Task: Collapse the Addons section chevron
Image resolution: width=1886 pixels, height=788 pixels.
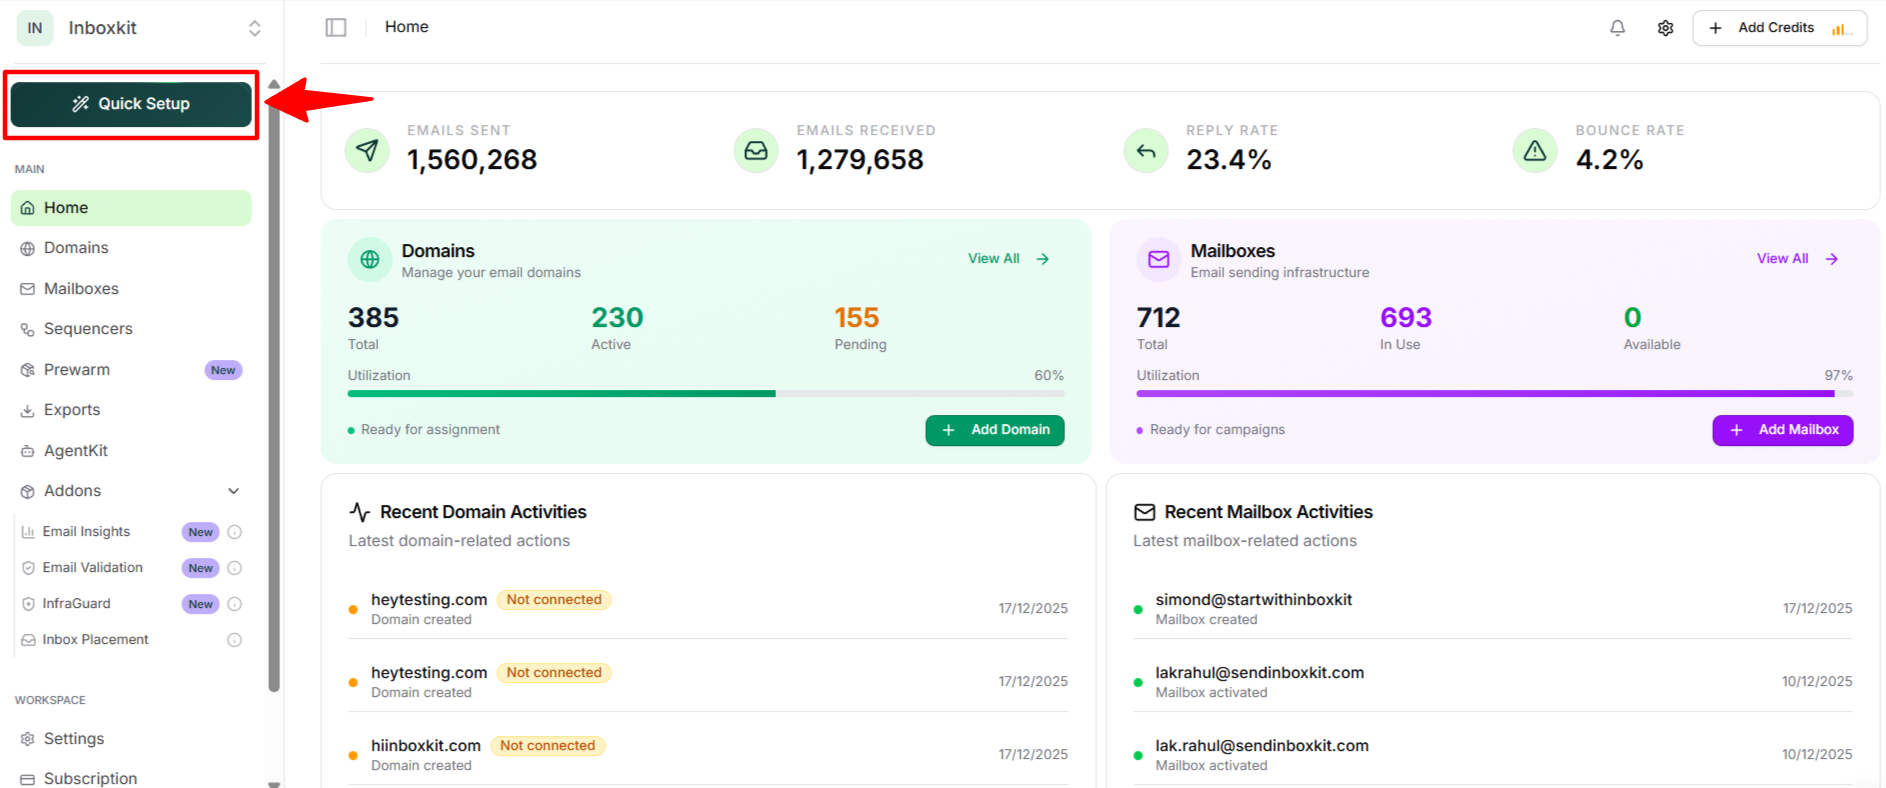Action: (x=234, y=491)
